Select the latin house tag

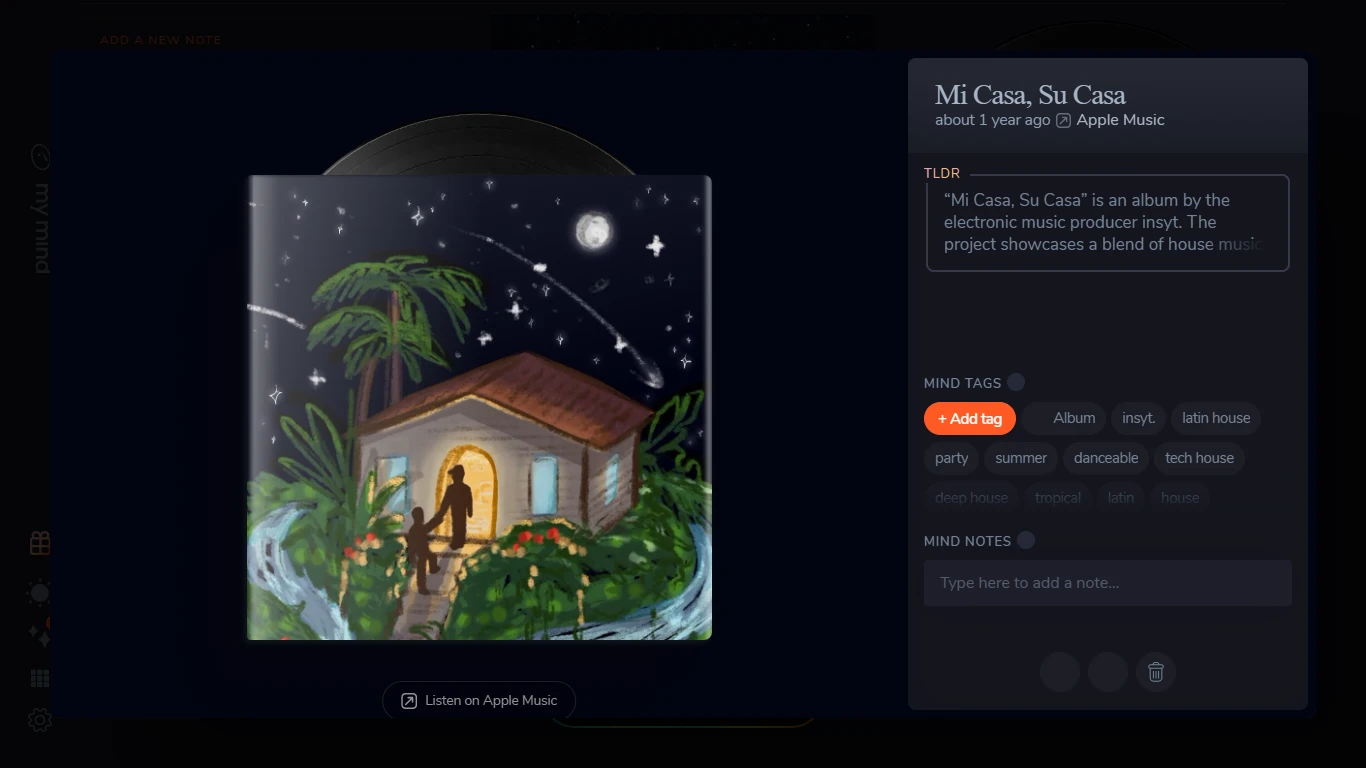(1216, 418)
